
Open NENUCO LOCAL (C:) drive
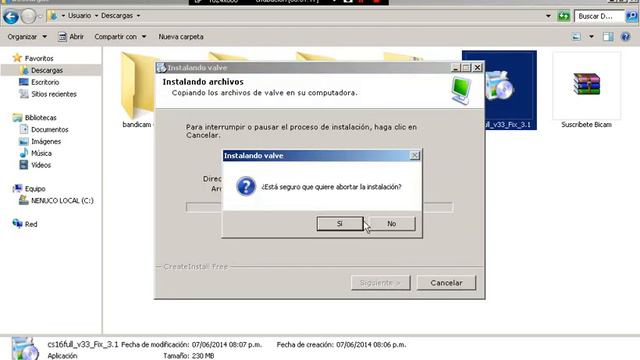pos(62,200)
